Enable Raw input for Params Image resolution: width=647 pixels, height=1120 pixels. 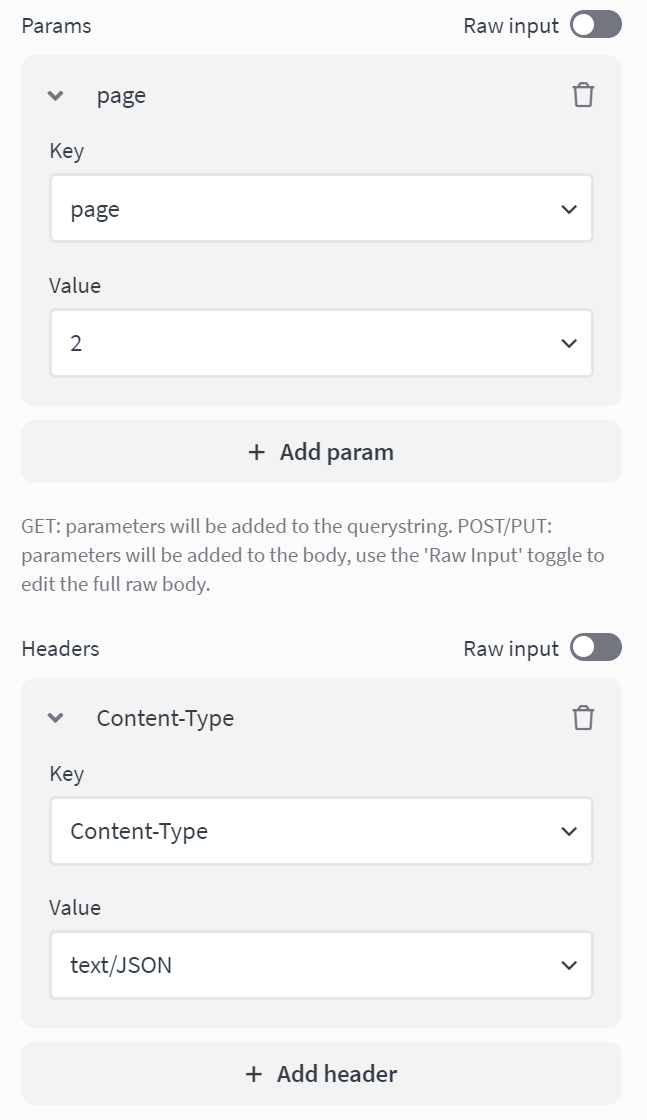pos(595,25)
